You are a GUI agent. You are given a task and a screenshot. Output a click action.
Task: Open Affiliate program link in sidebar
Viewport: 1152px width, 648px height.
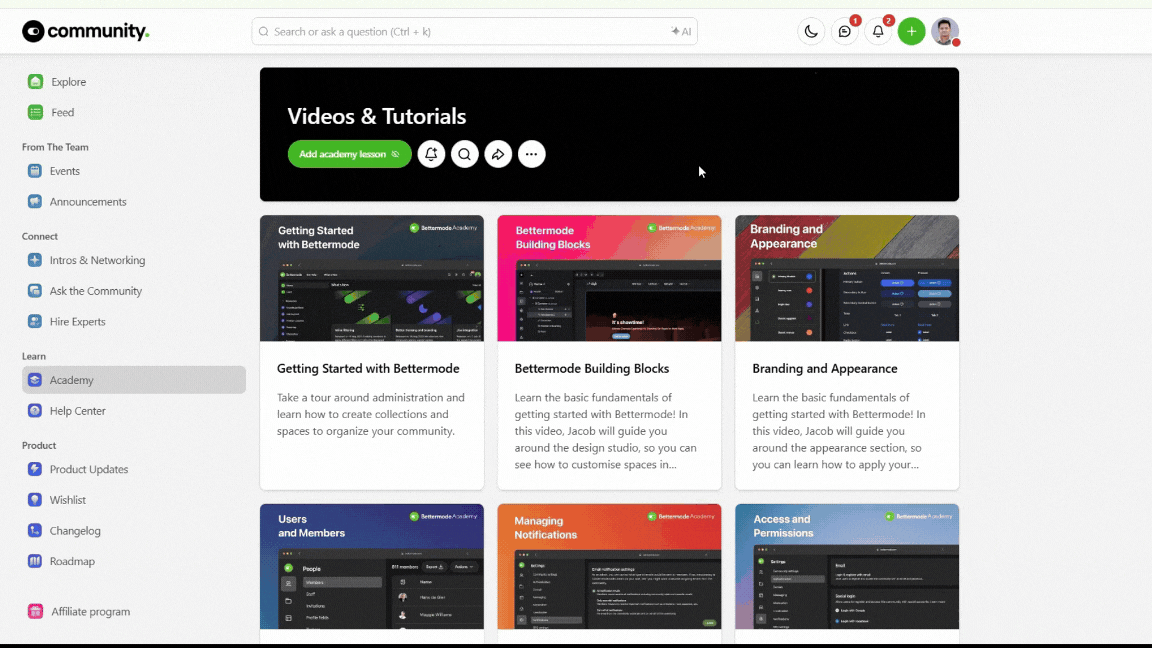[90, 612]
